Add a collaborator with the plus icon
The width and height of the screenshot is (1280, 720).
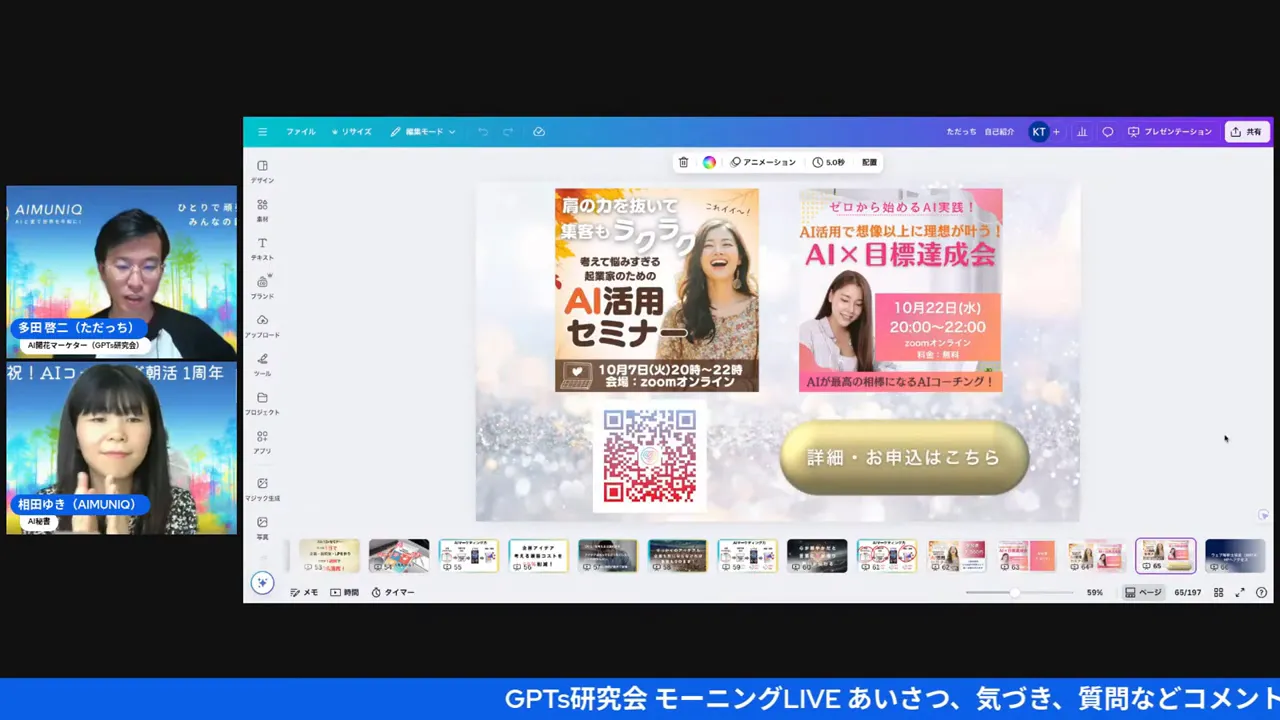[1056, 132]
